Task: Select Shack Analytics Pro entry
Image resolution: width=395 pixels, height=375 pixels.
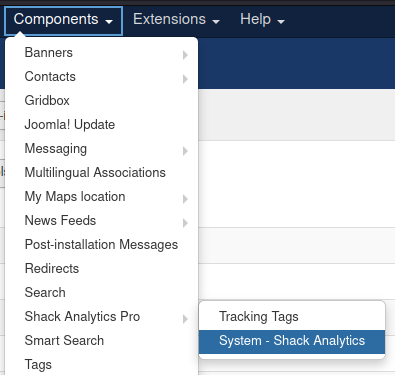Action: point(102,317)
